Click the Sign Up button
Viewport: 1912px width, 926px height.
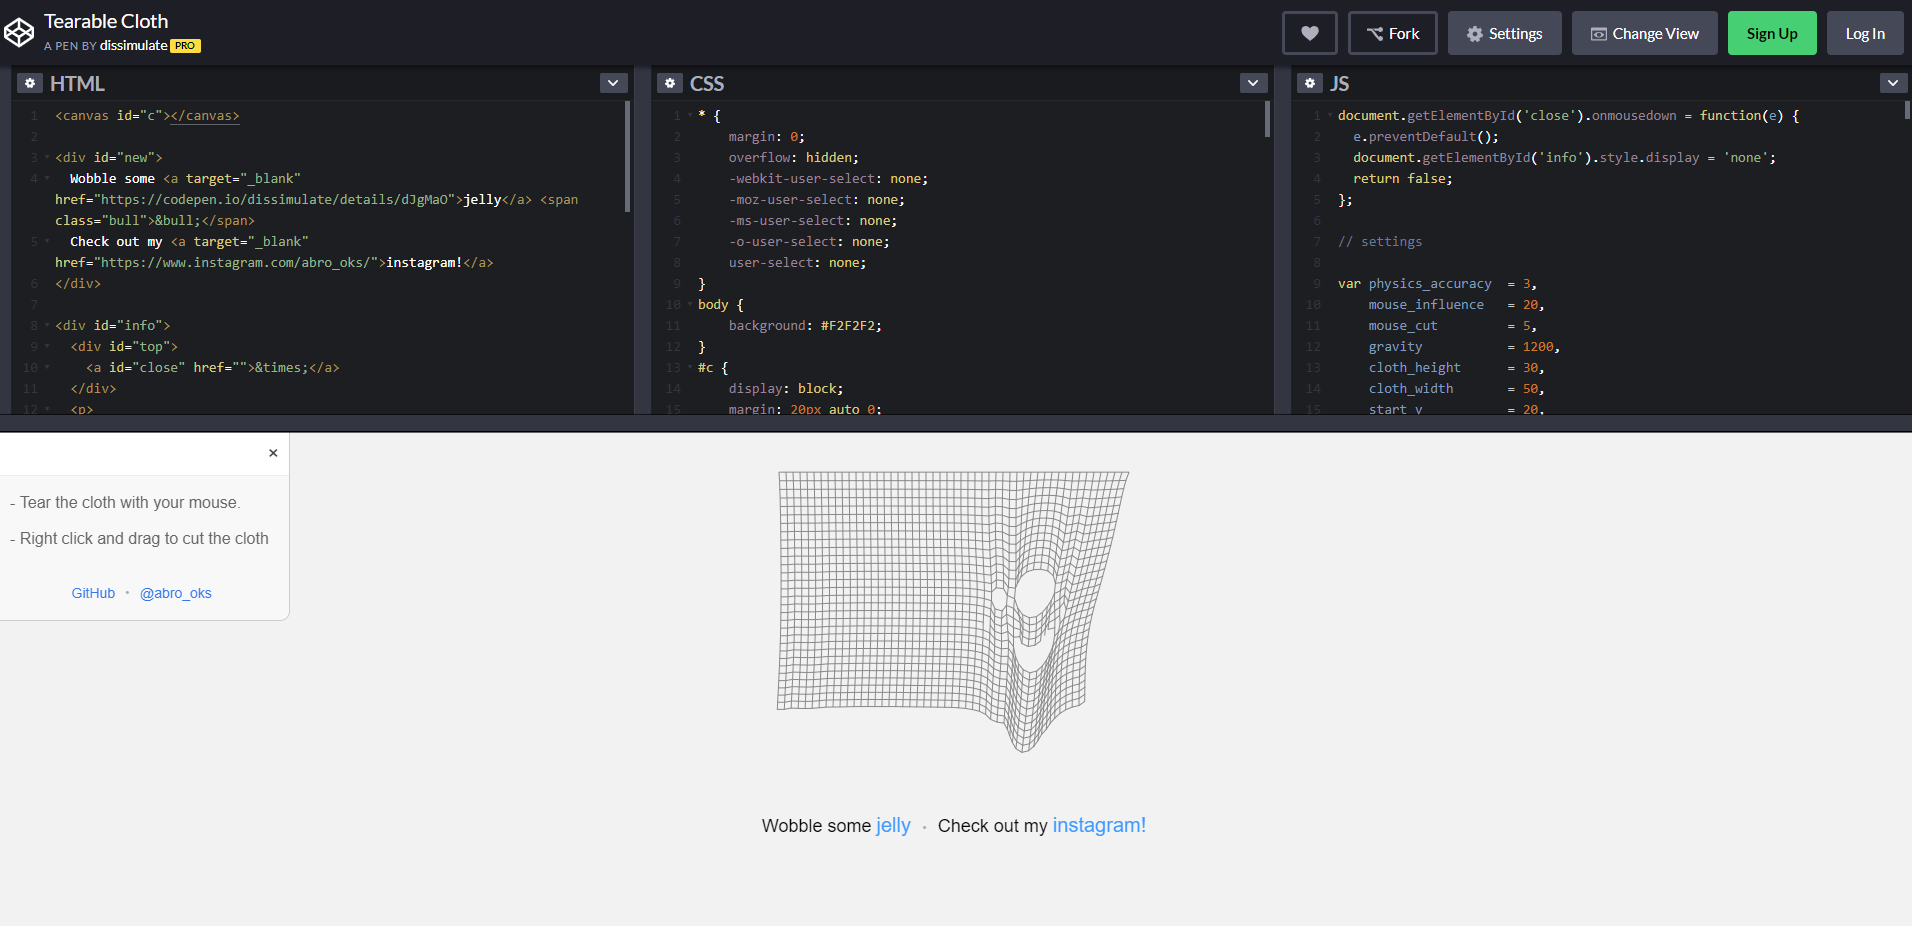[1771, 33]
